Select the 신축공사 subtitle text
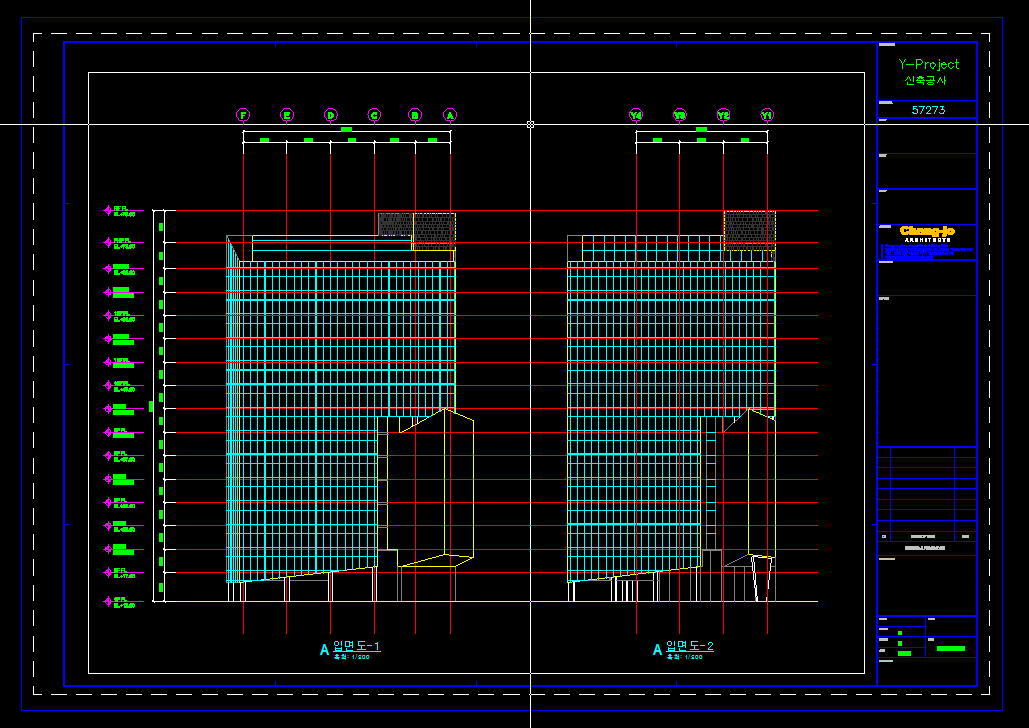 tap(925, 81)
